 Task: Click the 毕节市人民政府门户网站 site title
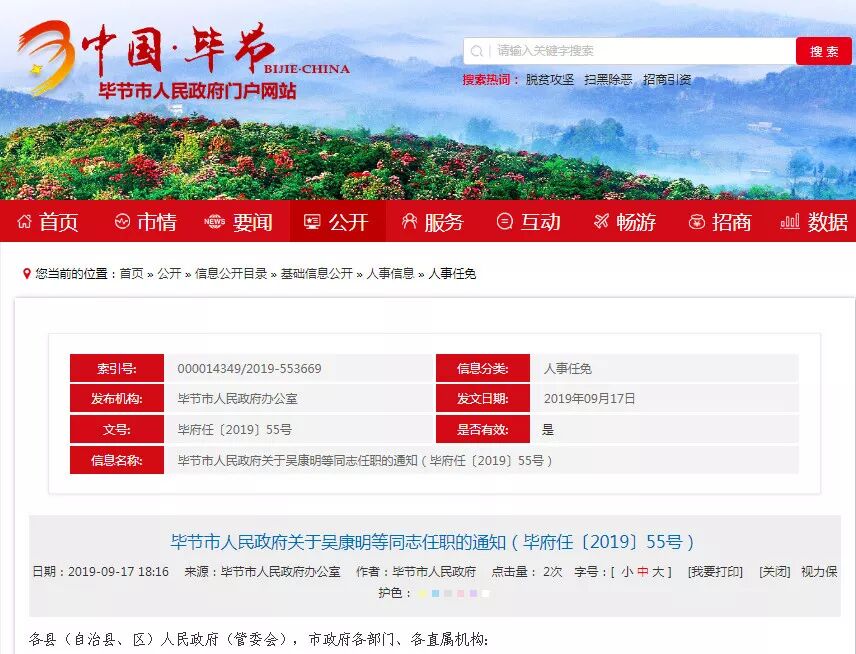click(197, 91)
